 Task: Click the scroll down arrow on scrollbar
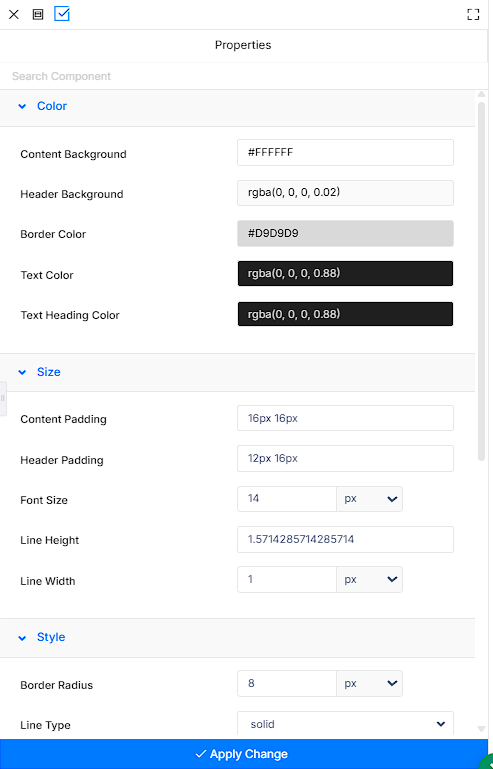tap(481, 729)
